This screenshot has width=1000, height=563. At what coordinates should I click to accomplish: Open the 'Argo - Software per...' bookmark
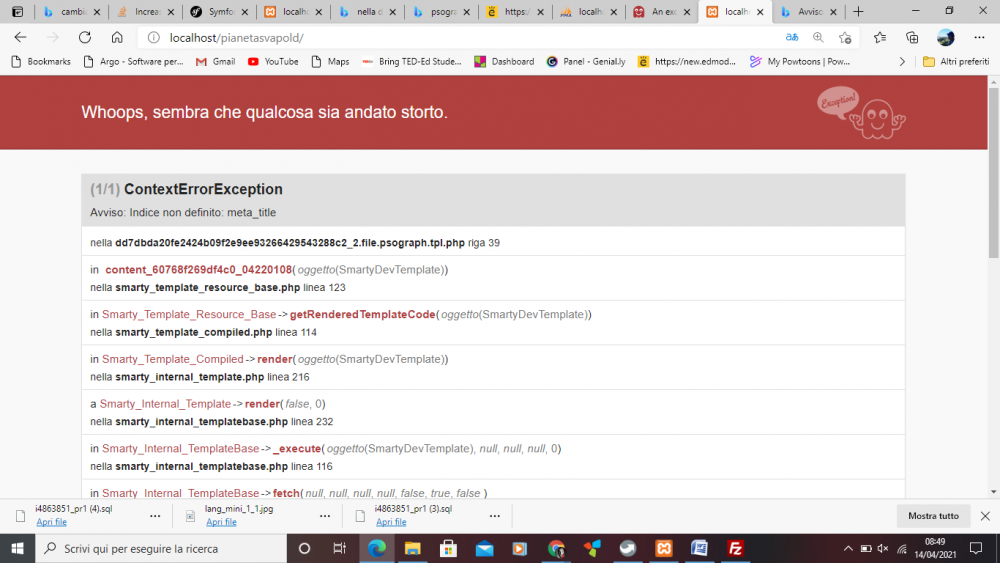[133, 62]
